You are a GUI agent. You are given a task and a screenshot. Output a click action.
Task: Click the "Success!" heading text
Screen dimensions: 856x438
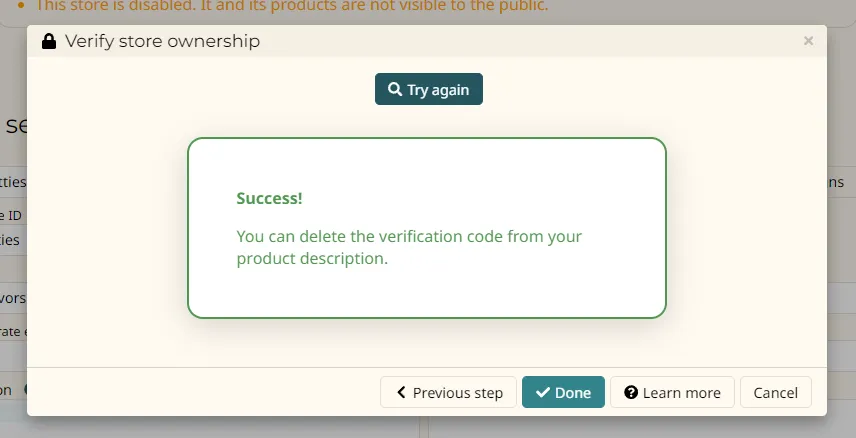(269, 198)
